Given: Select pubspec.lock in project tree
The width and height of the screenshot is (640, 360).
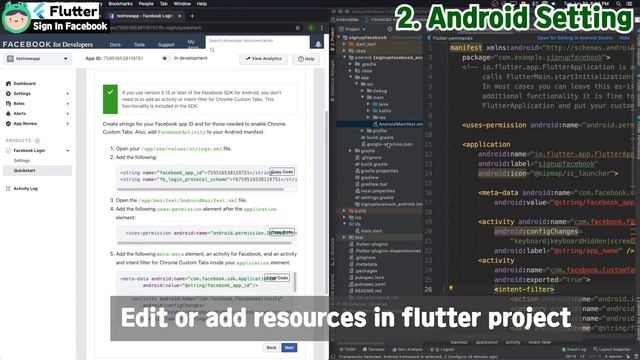Looking at the screenshot, I should click(x=369, y=278).
